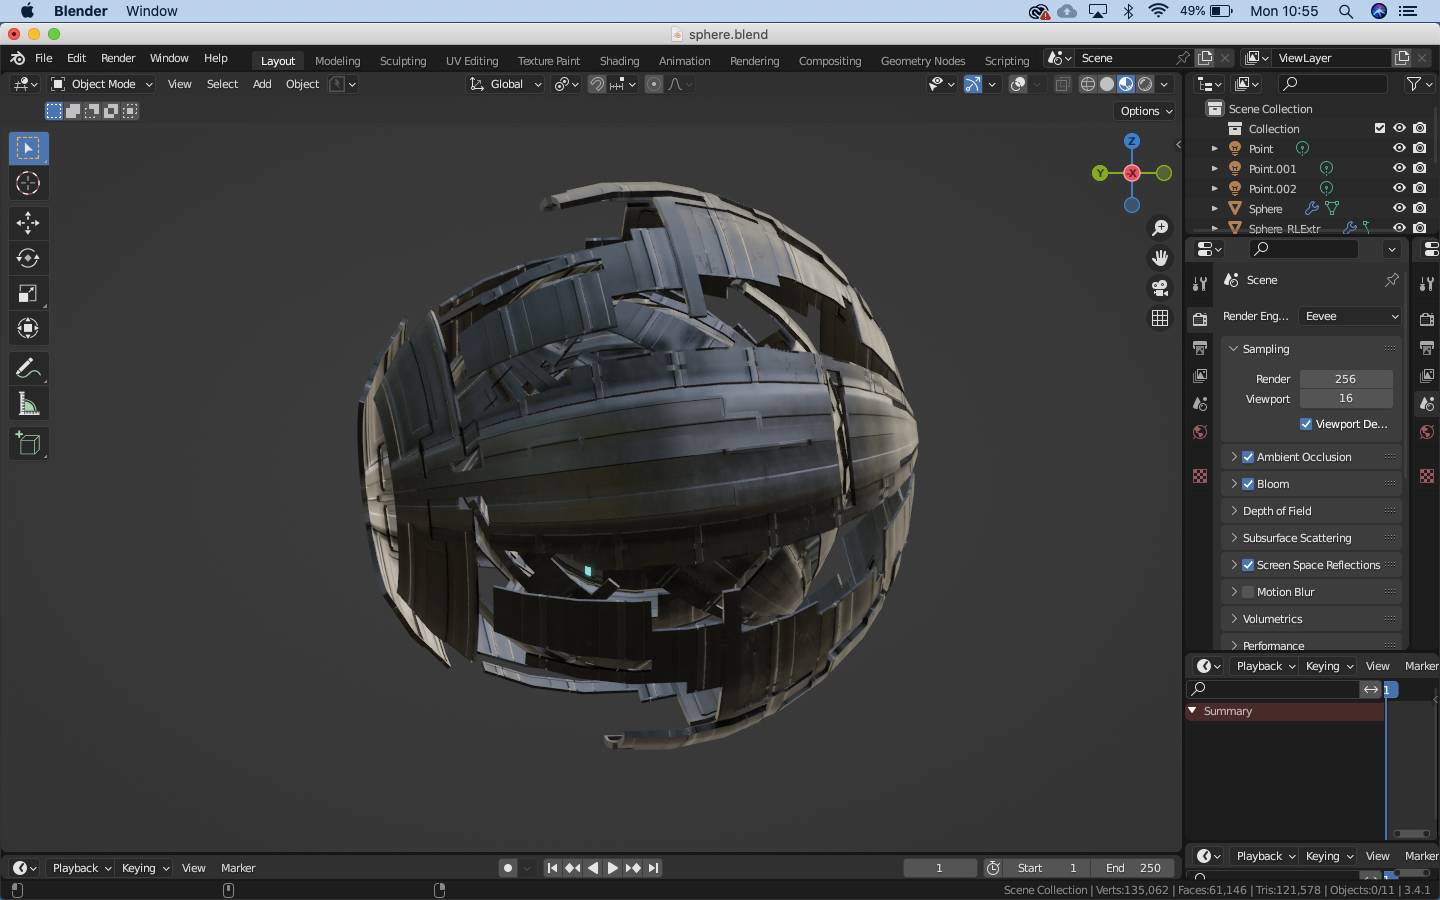Adjust Render samples value 256
This screenshot has height=900, width=1440.
tap(1346, 379)
